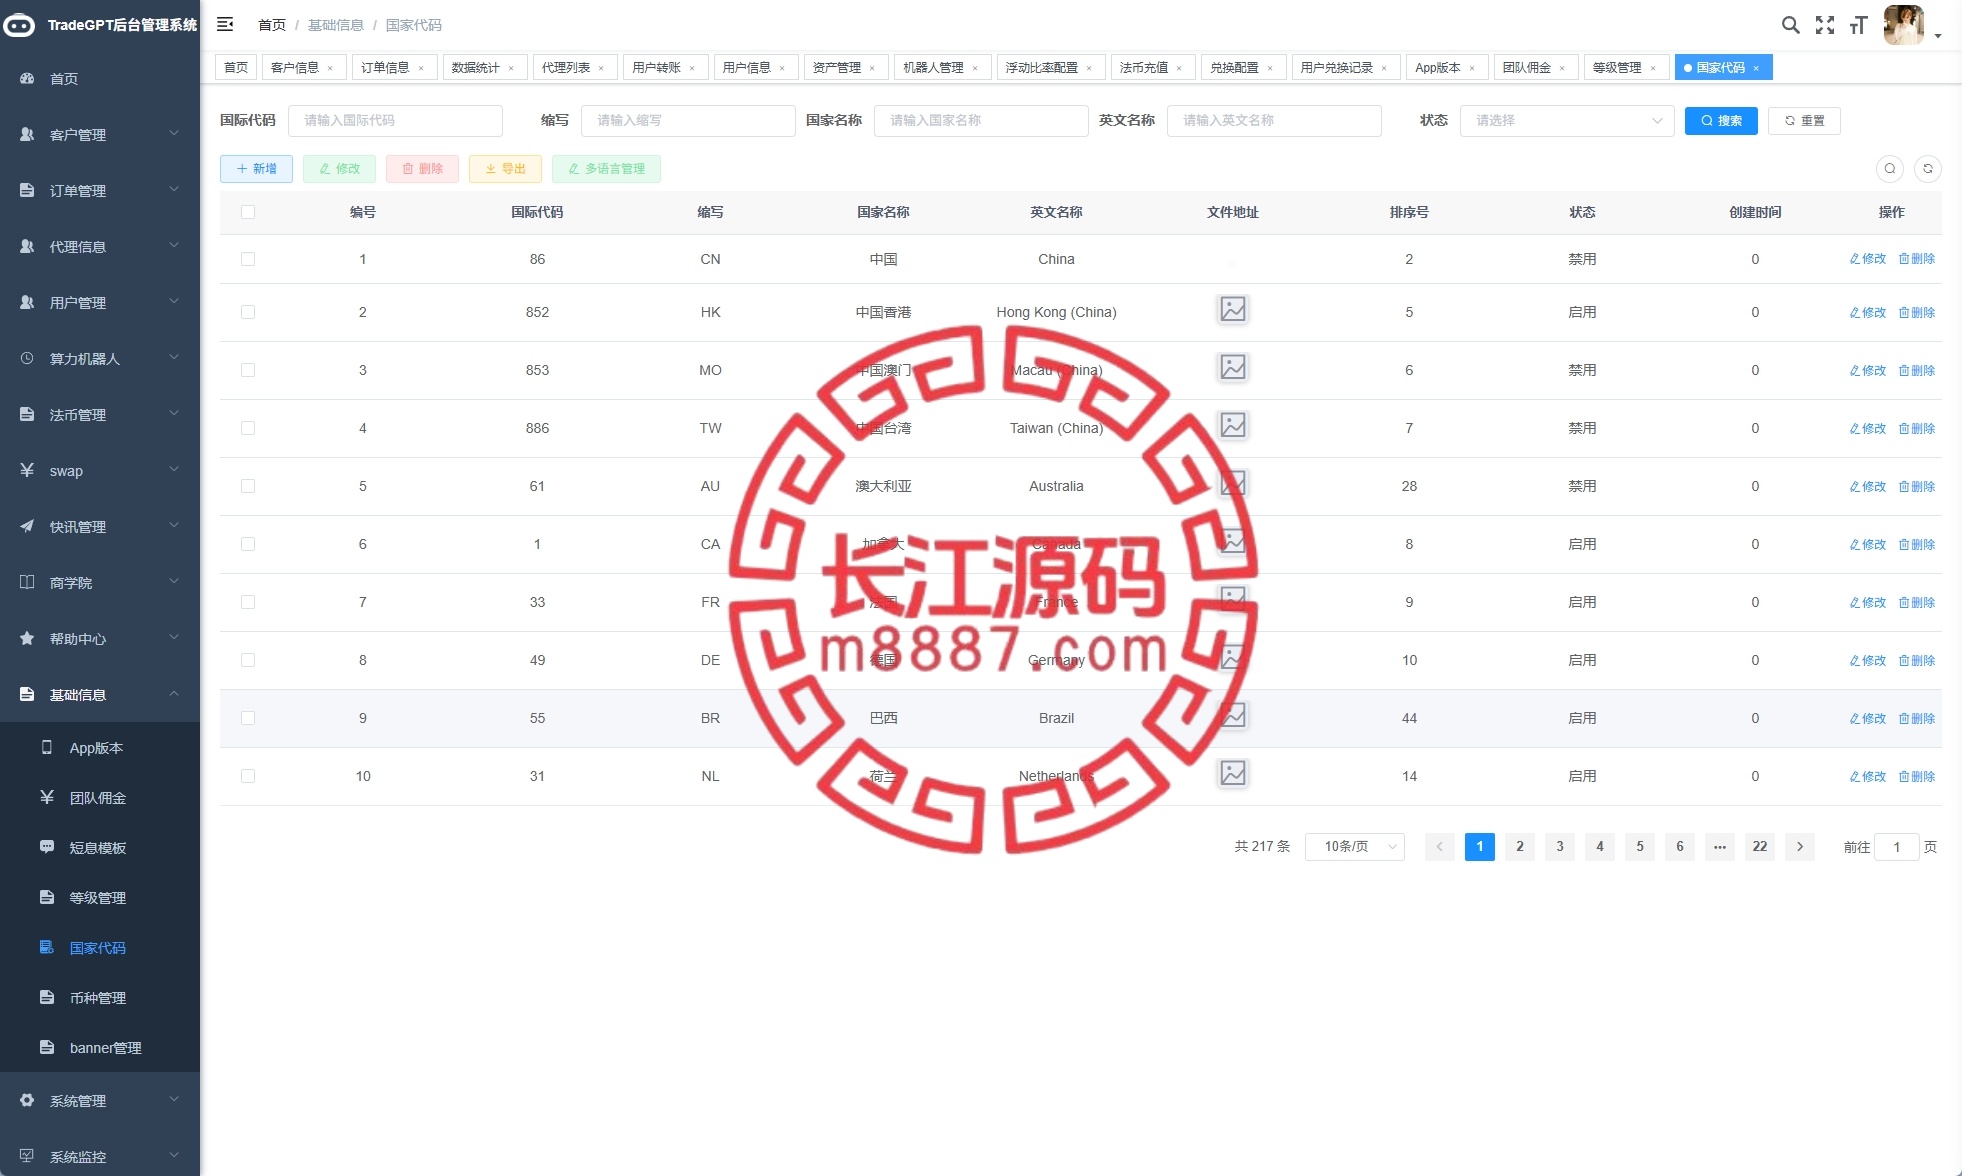Screen dimensions: 1962x1176
Task: Expand the 算力机器人 sidebar menu
Action: click(100, 359)
